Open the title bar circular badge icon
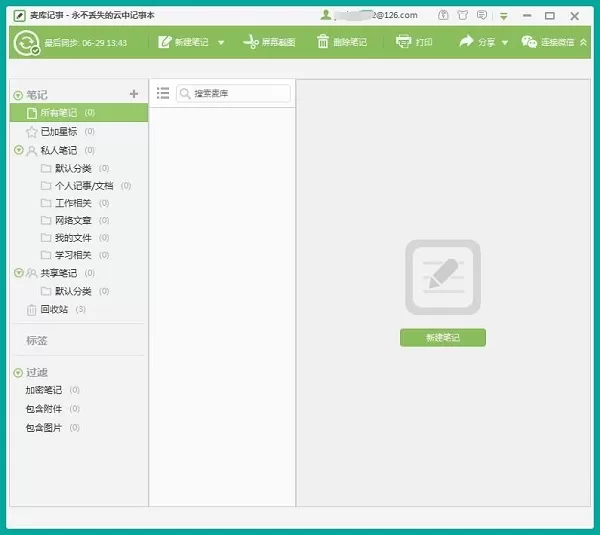Screen dimensions: 600x535 coord(443,15)
